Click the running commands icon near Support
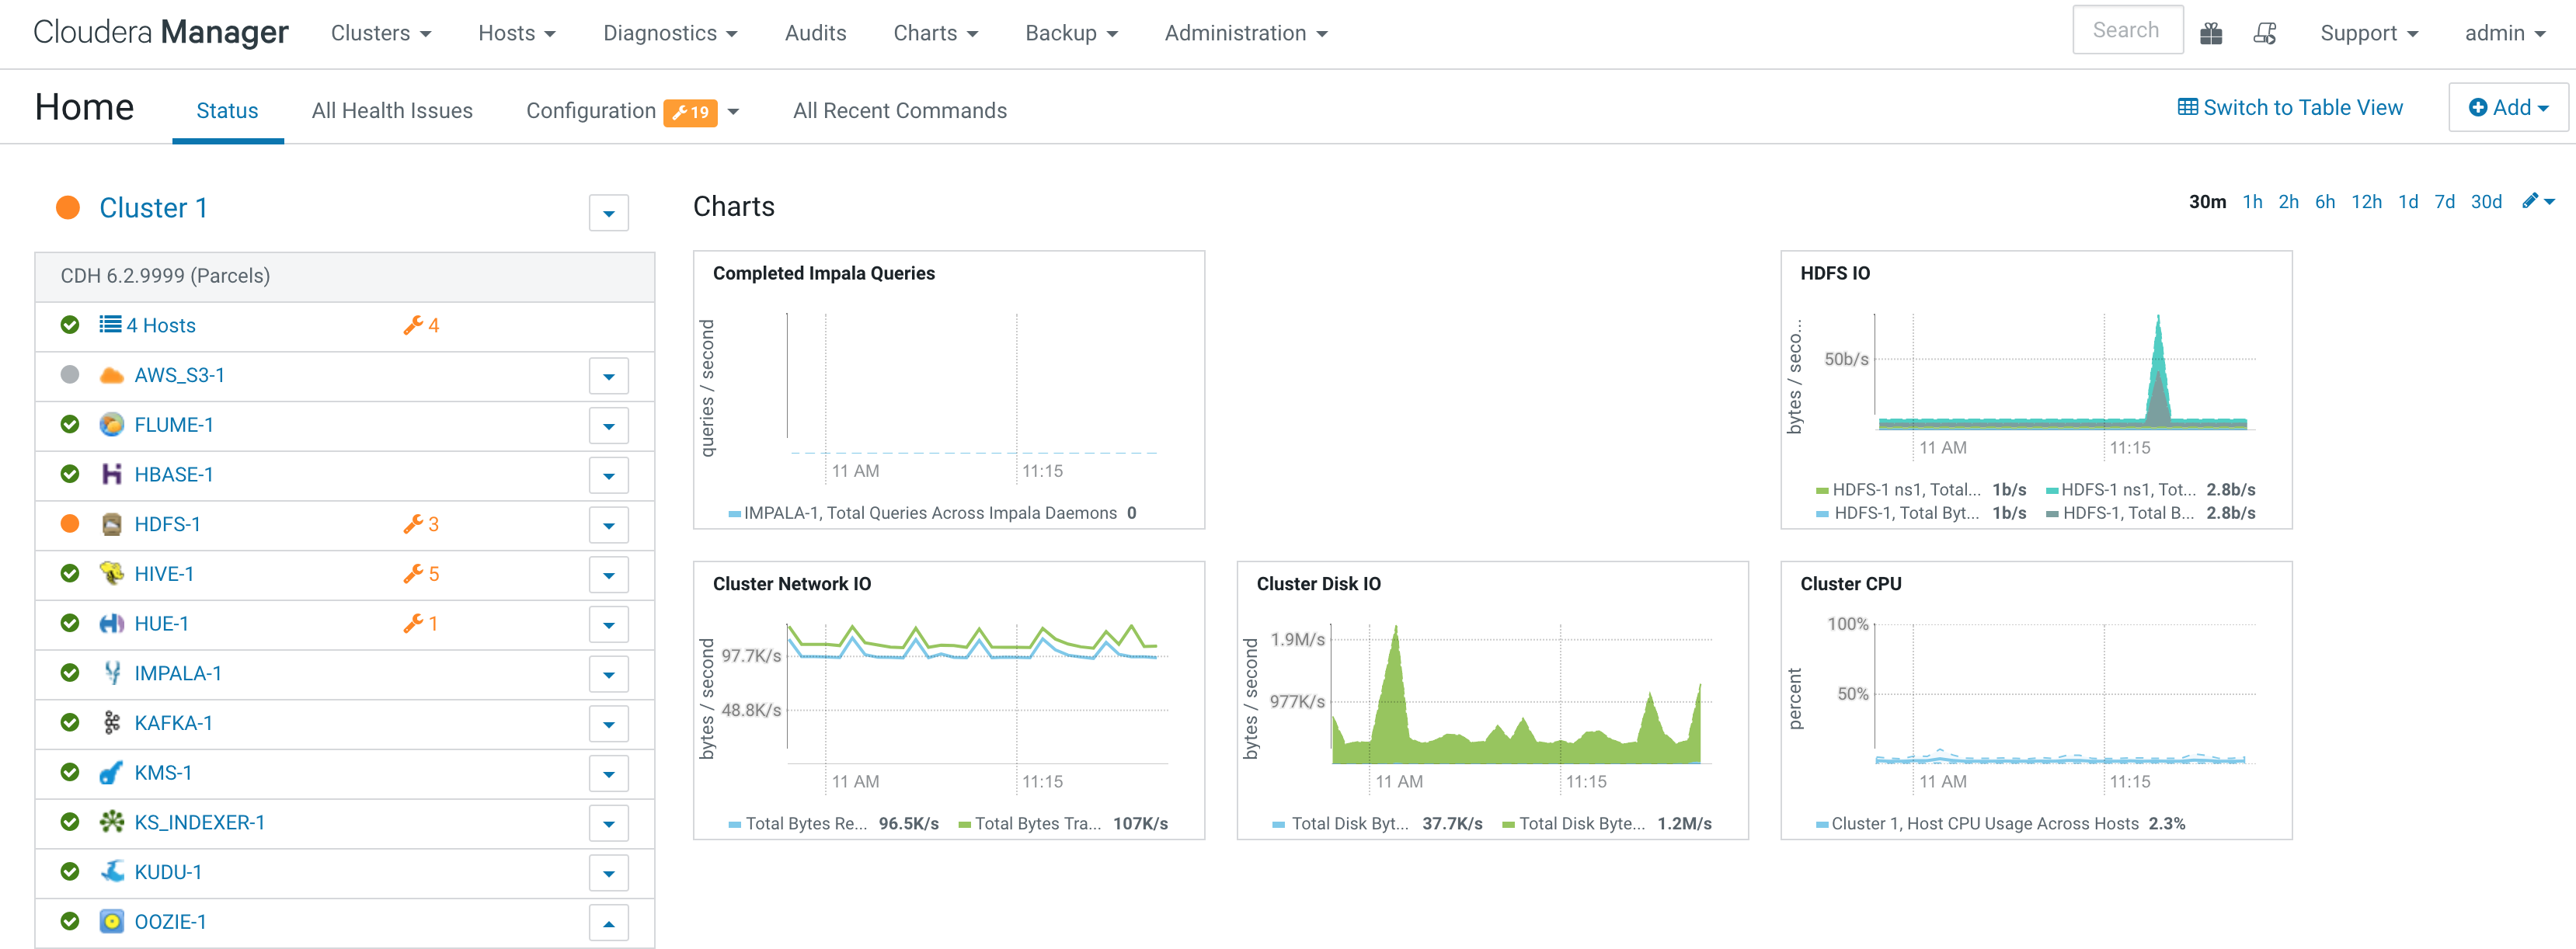 point(2265,34)
